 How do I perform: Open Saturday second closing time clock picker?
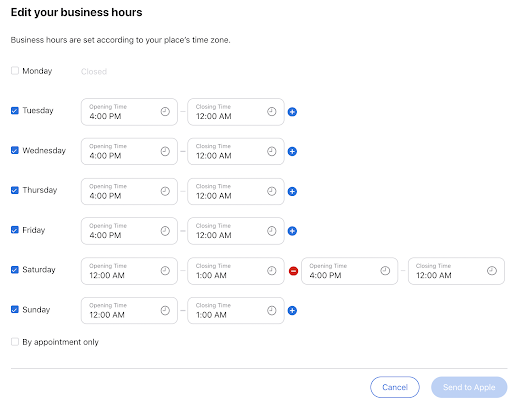click(492, 271)
